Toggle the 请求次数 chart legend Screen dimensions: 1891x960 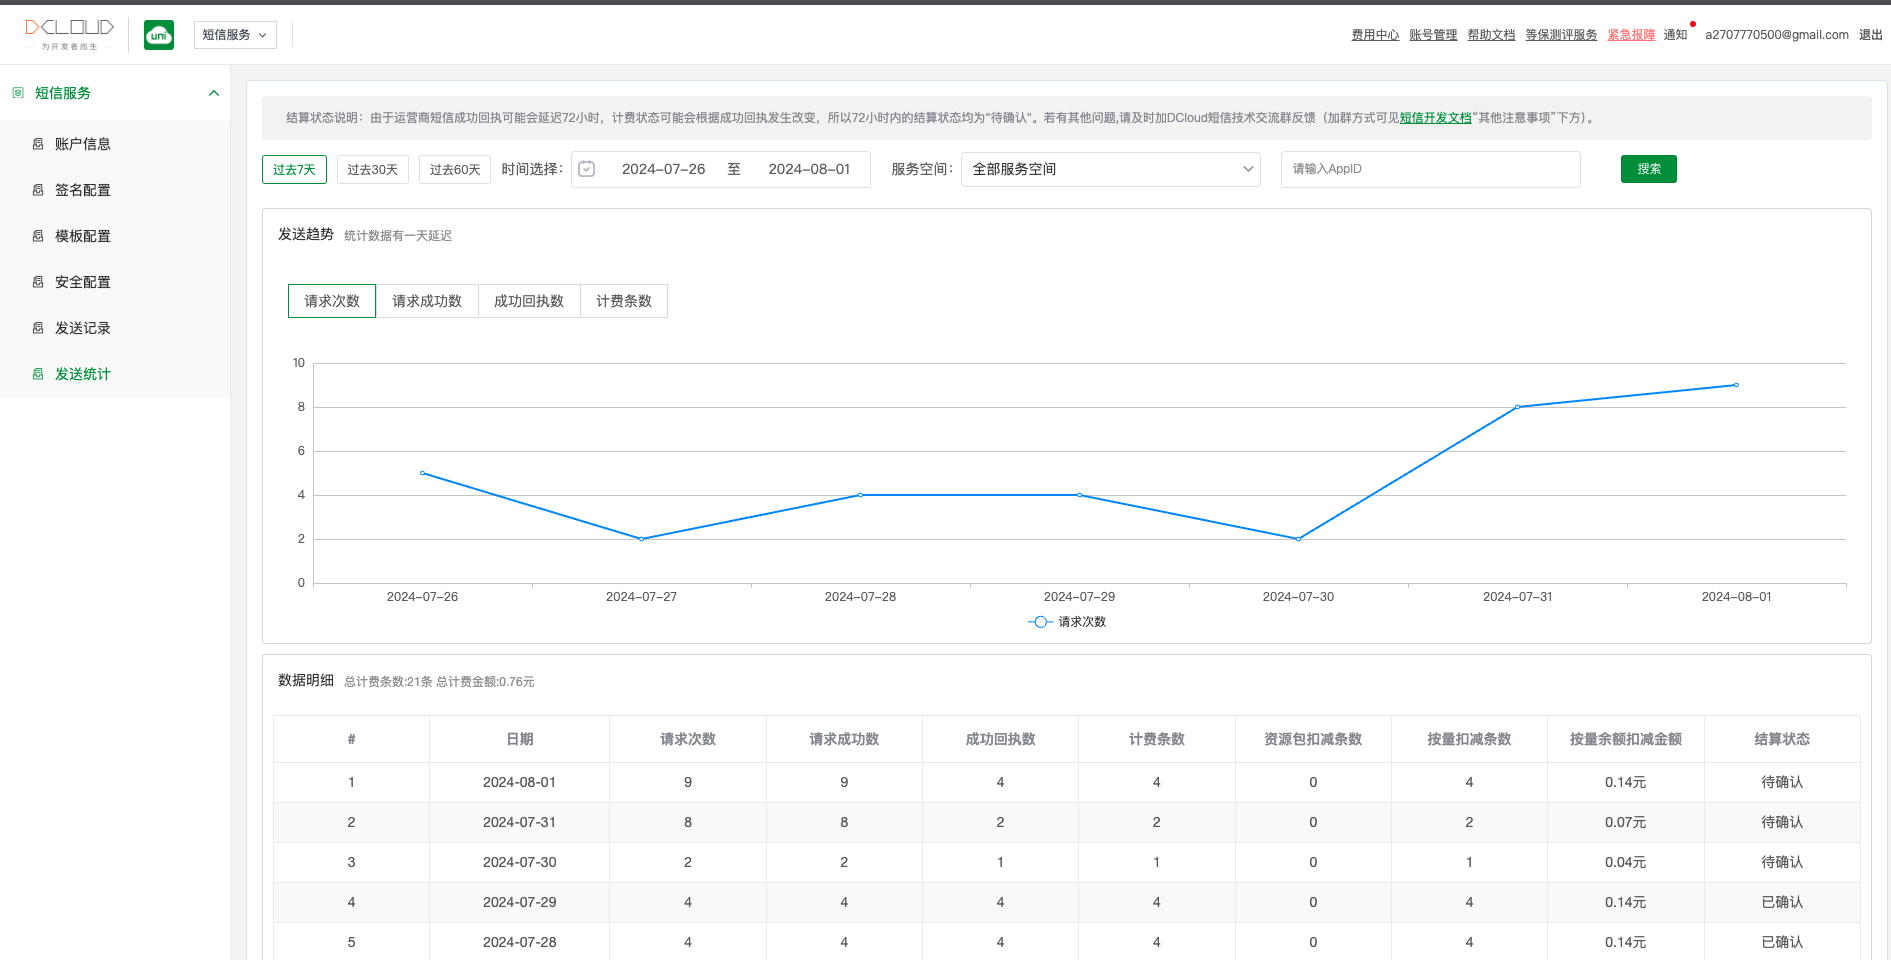(1067, 622)
